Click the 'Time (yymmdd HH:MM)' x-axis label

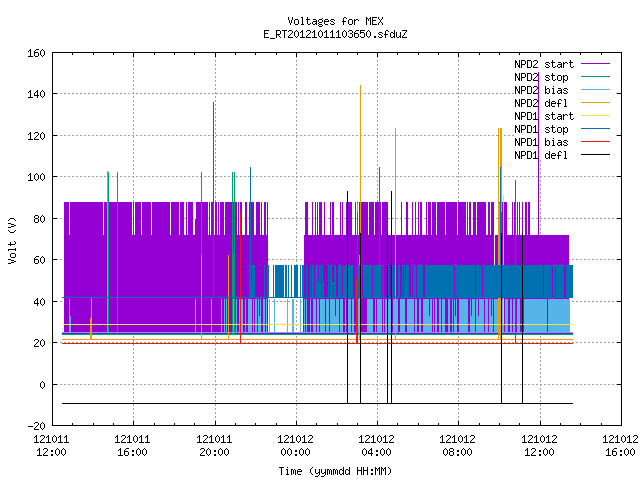[x=335, y=471]
